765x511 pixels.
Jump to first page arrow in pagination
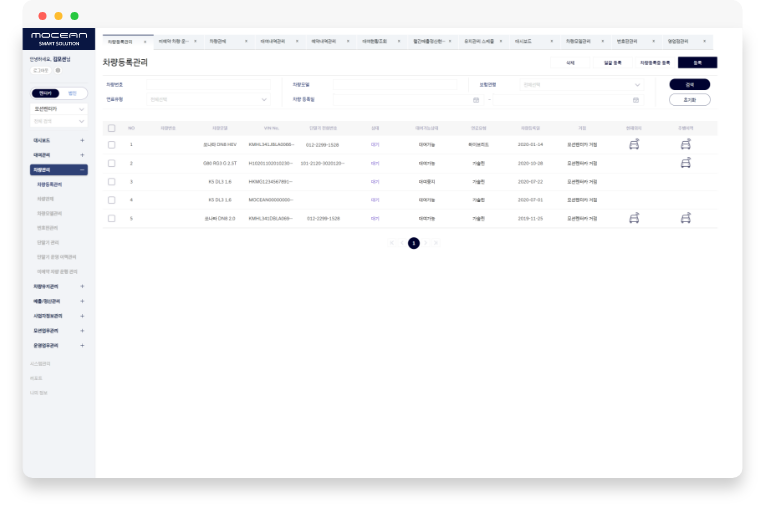391,243
